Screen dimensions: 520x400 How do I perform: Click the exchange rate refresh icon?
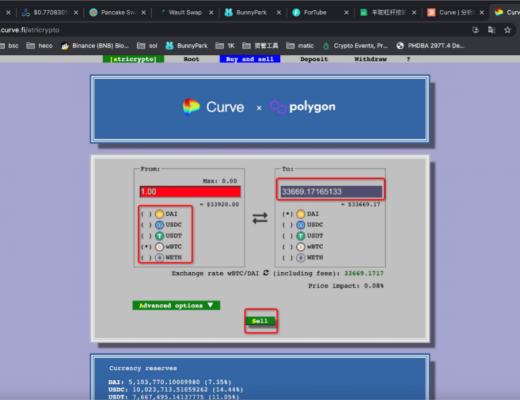tap(266, 273)
